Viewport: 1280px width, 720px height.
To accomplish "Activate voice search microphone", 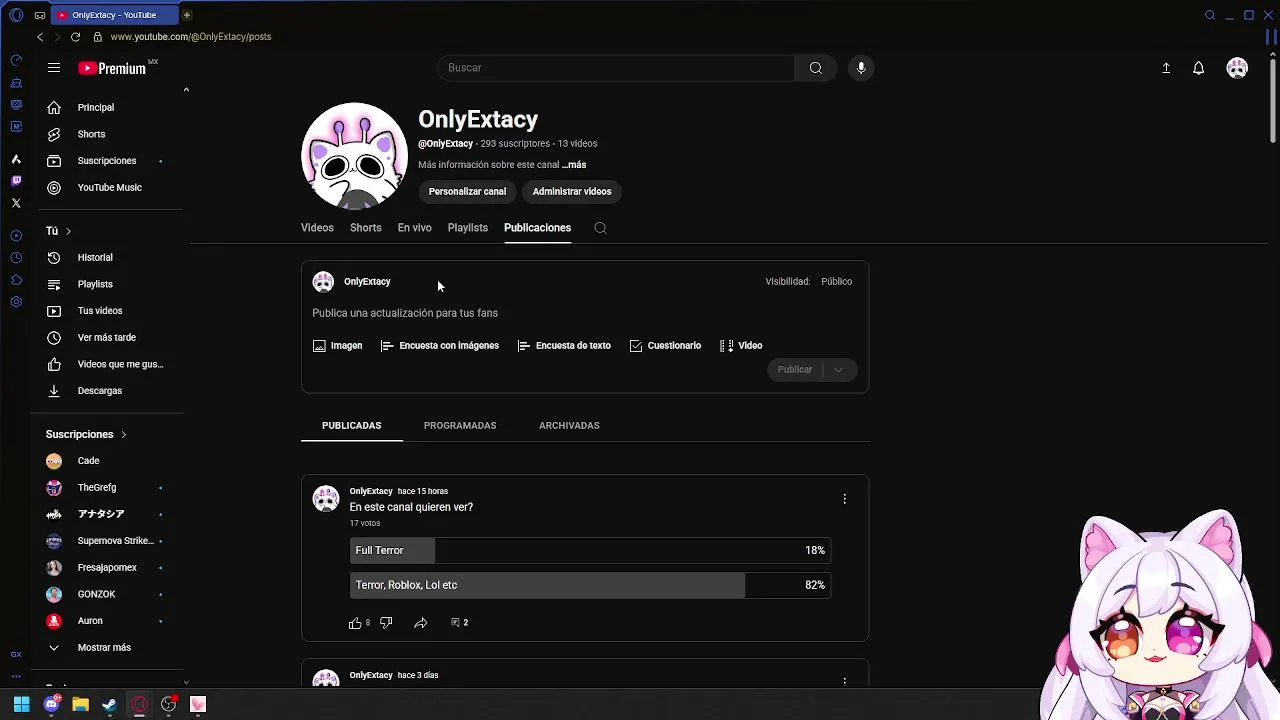I will point(861,68).
